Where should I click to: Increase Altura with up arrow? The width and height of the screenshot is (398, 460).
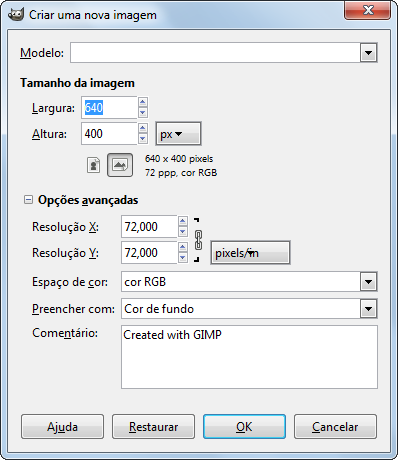(143, 128)
